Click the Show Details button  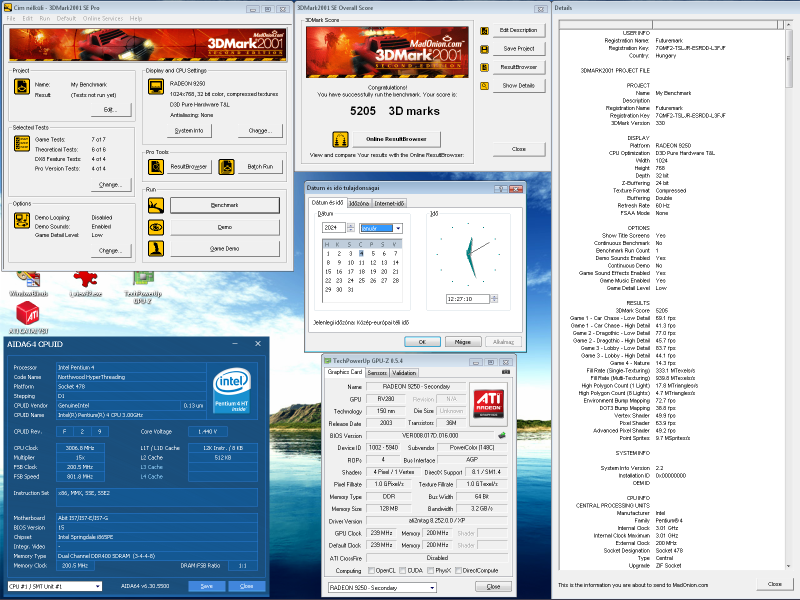(x=518, y=86)
